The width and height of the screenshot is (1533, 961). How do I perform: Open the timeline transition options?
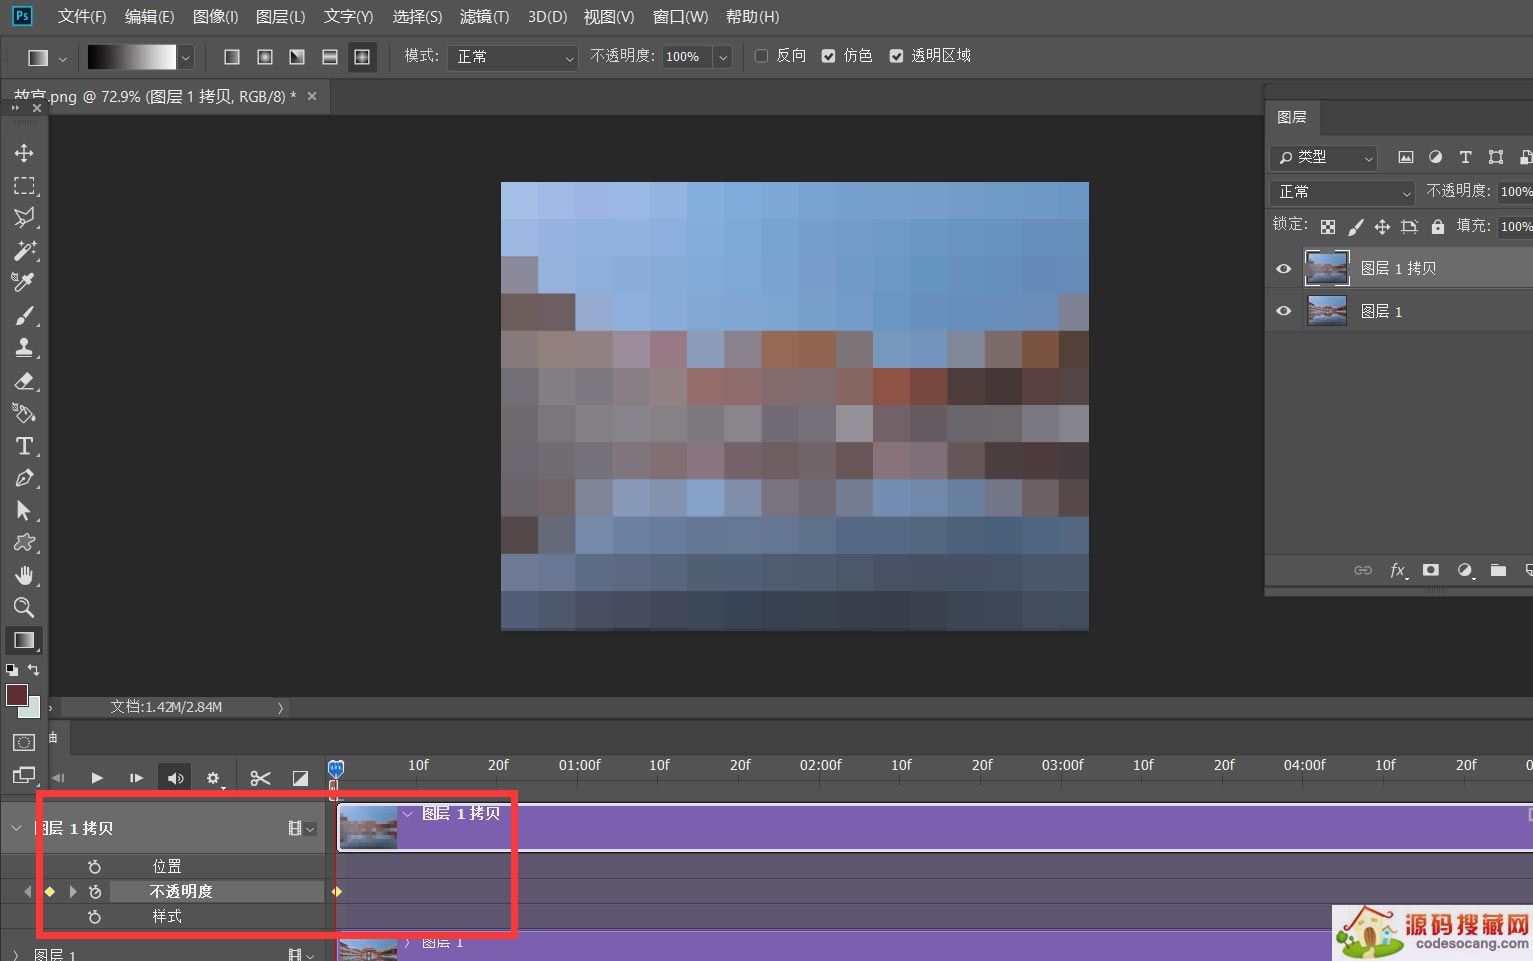click(300, 778)
